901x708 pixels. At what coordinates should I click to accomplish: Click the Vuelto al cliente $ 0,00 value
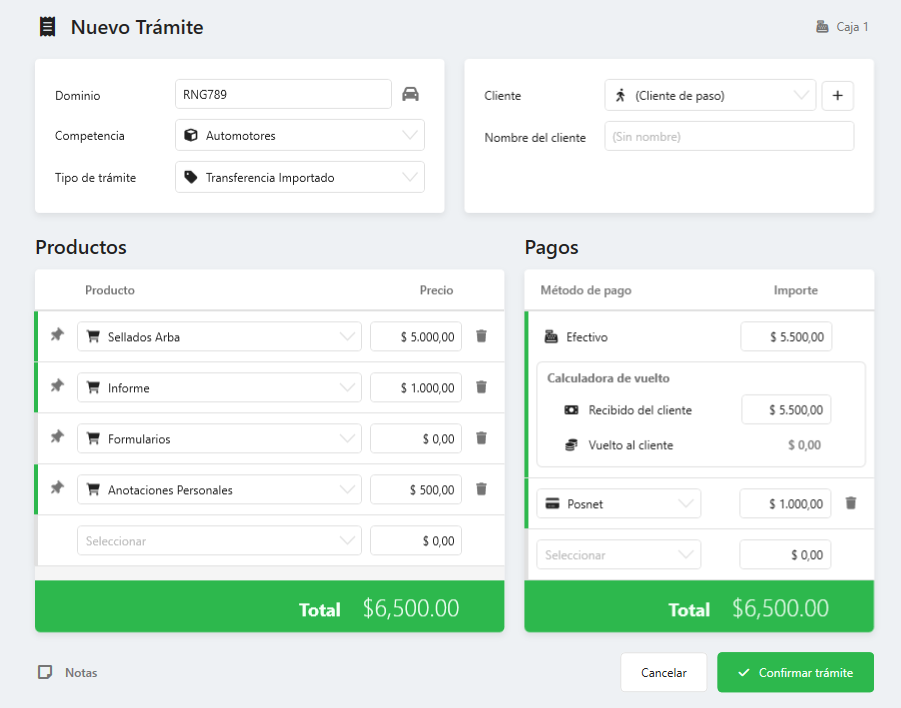[804, 445]
